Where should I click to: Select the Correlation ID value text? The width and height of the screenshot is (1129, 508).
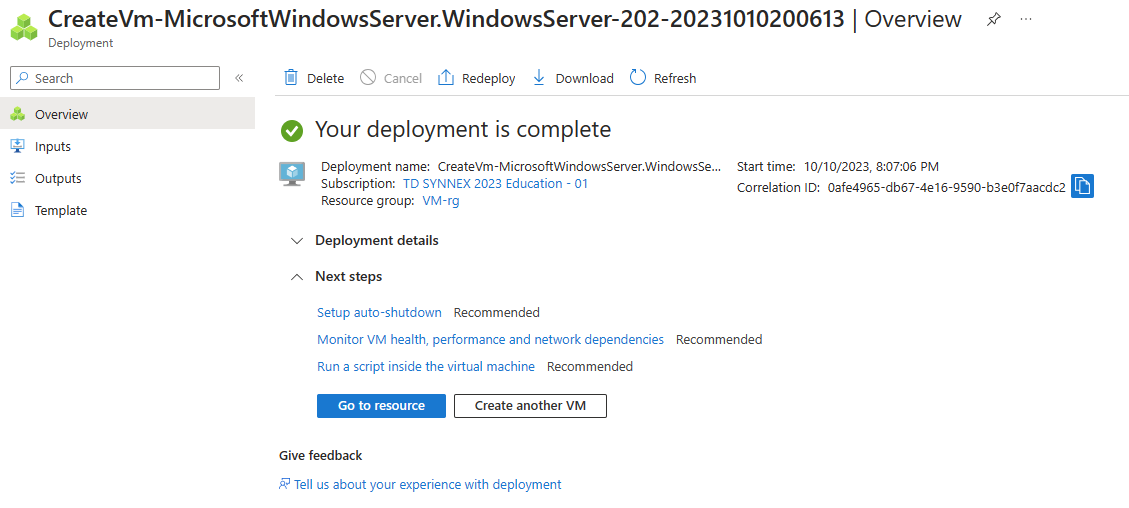(946, 187)
